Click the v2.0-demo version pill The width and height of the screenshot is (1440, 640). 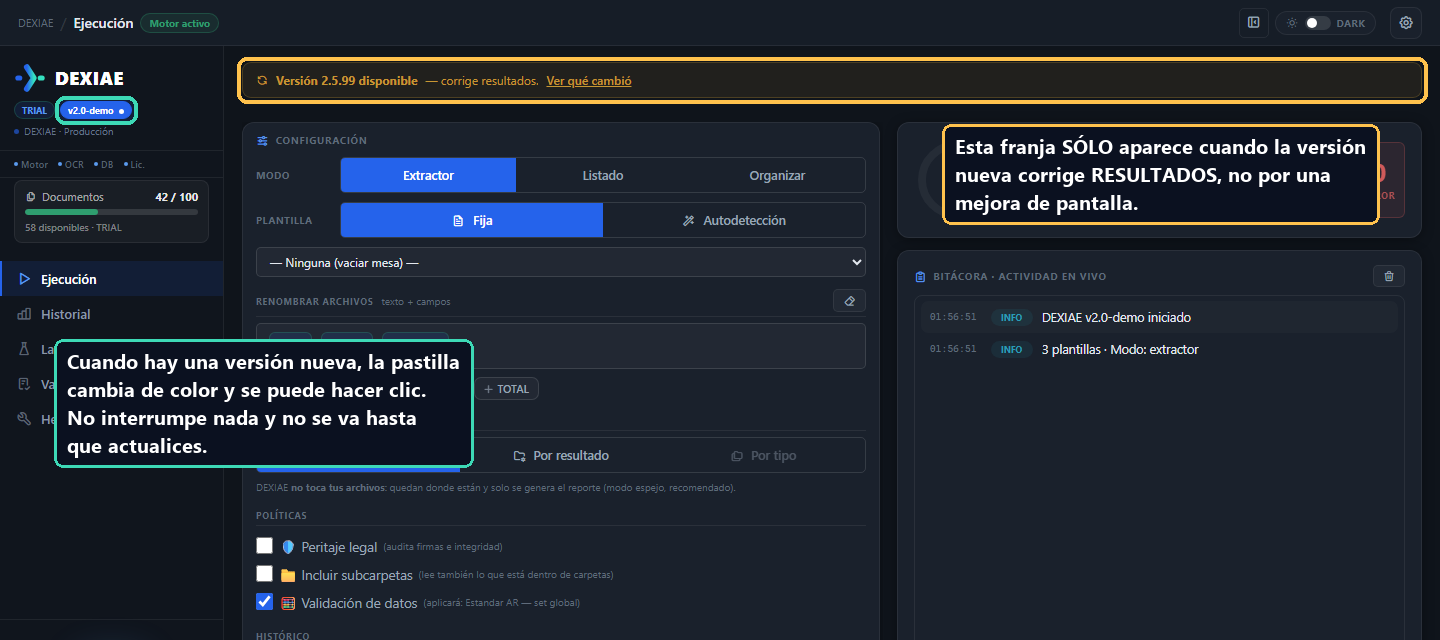pos(96,111)
